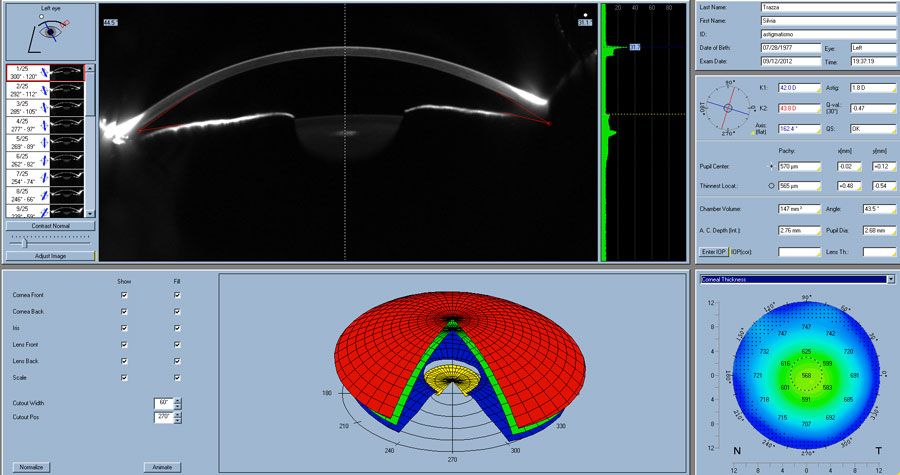The image size is (900, 475).
Task: Open the Corneal Thickness map dropdown
Action: coord(890,280)
